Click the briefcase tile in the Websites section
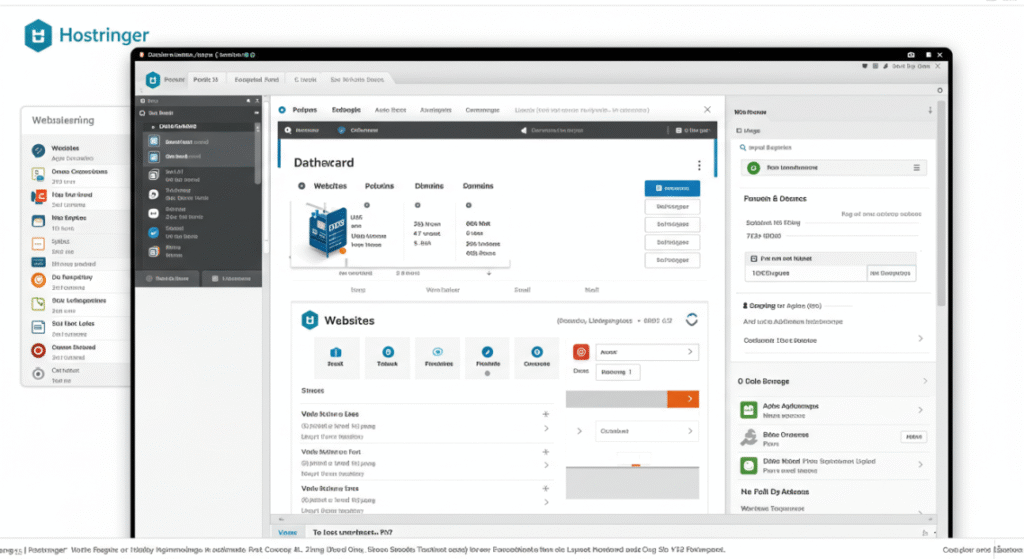The height and width of the screenshot is (559, 1024). pos(336,357)
